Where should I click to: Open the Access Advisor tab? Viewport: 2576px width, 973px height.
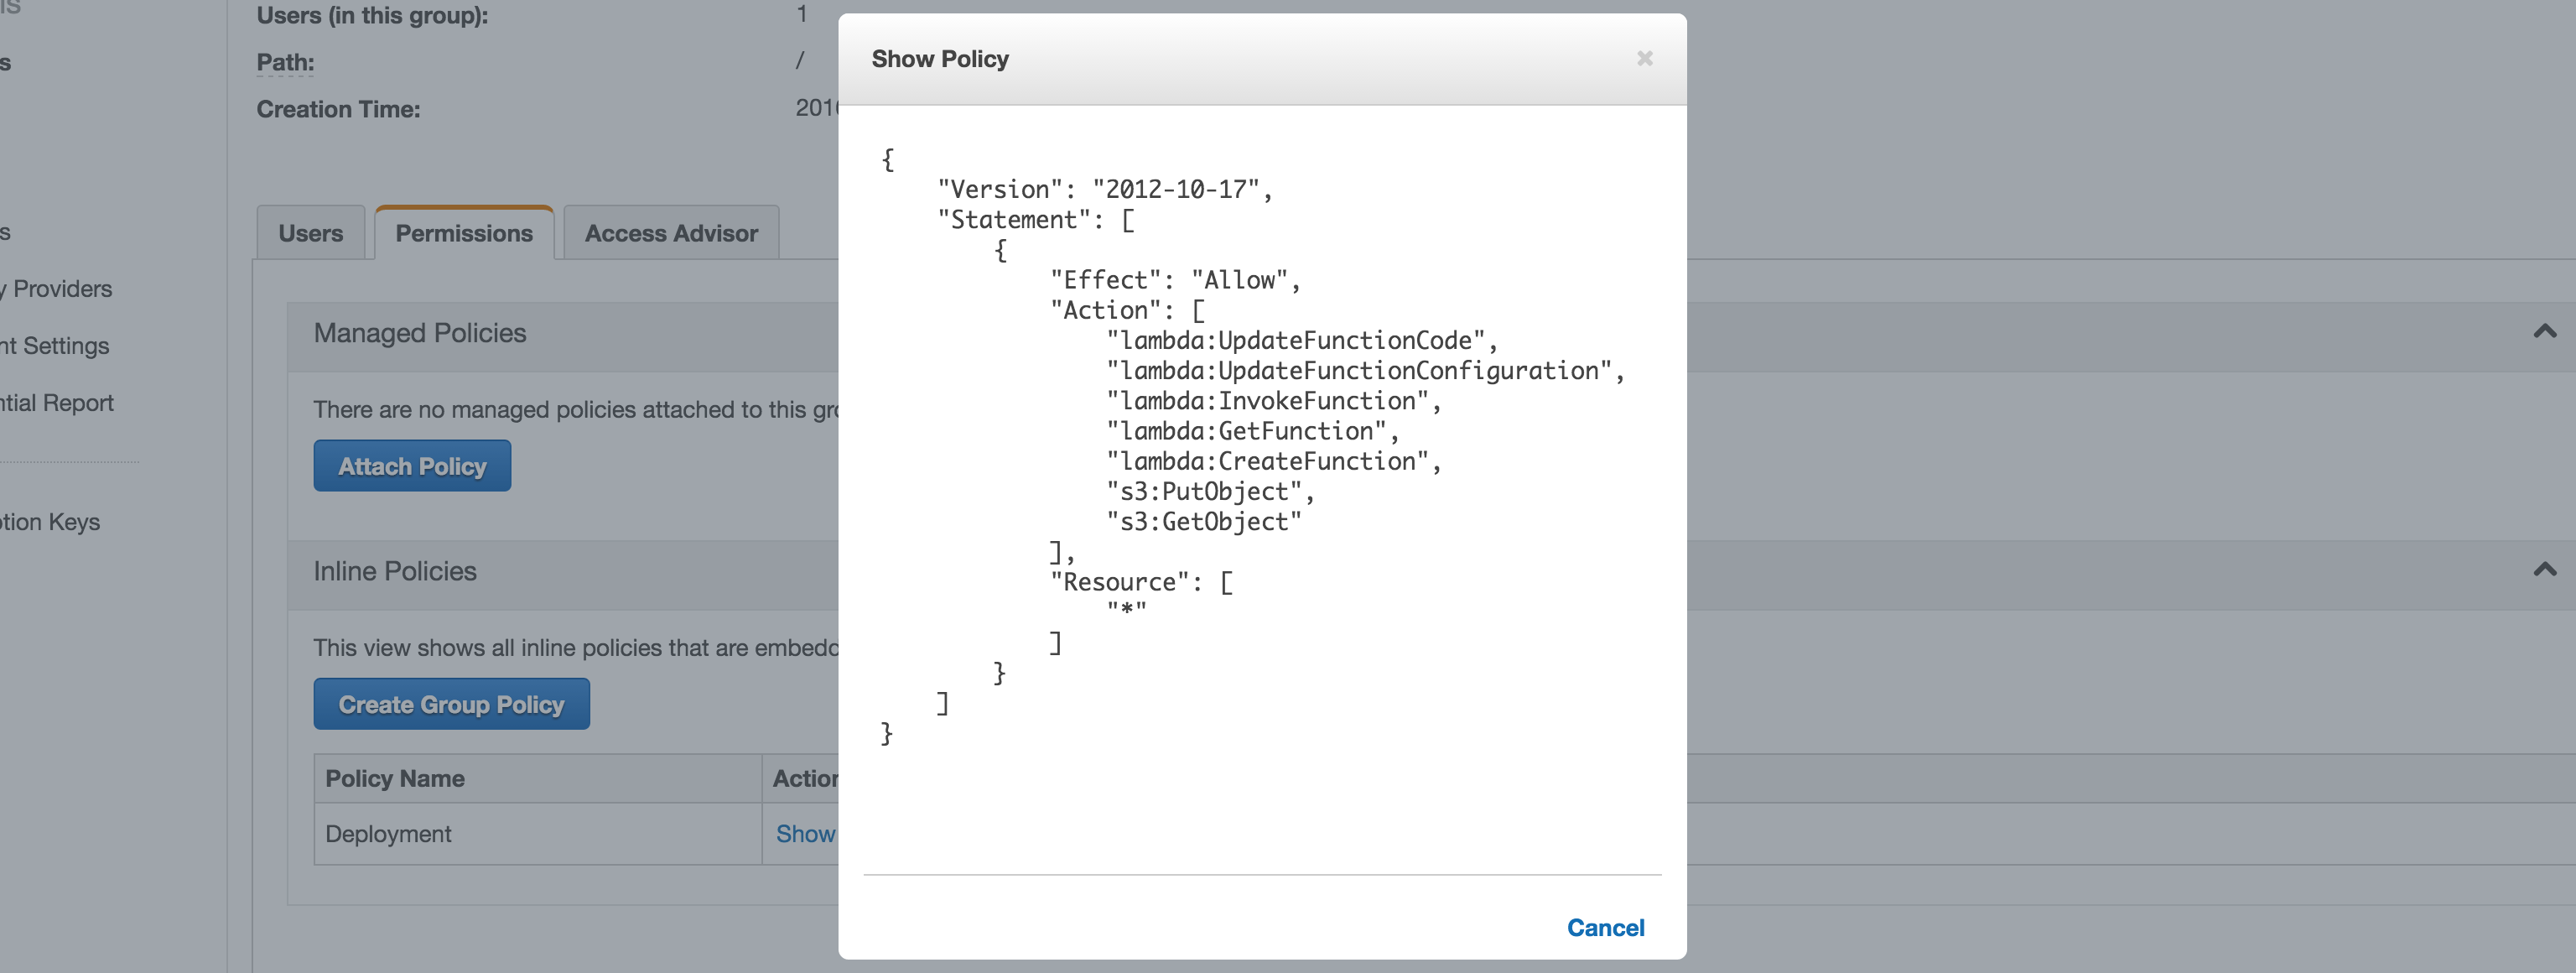671,233
